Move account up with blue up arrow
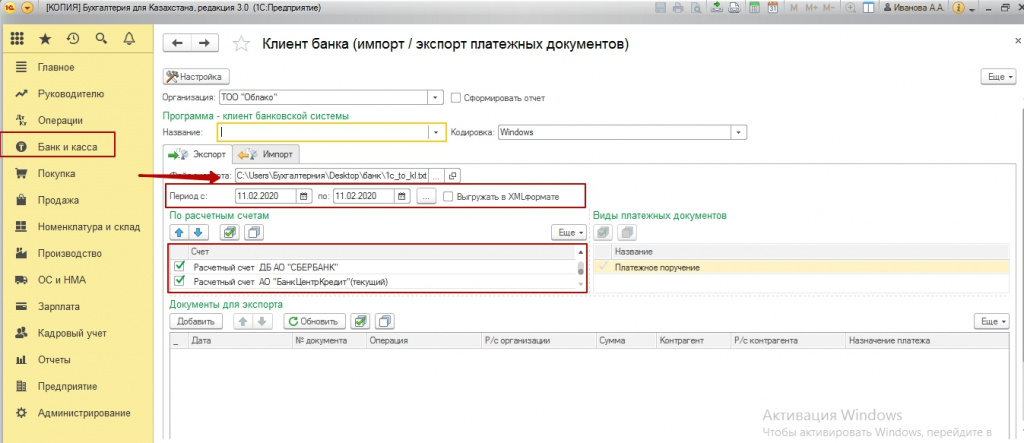The height and width of the screenshot is (443, 1024). (178, 232)
